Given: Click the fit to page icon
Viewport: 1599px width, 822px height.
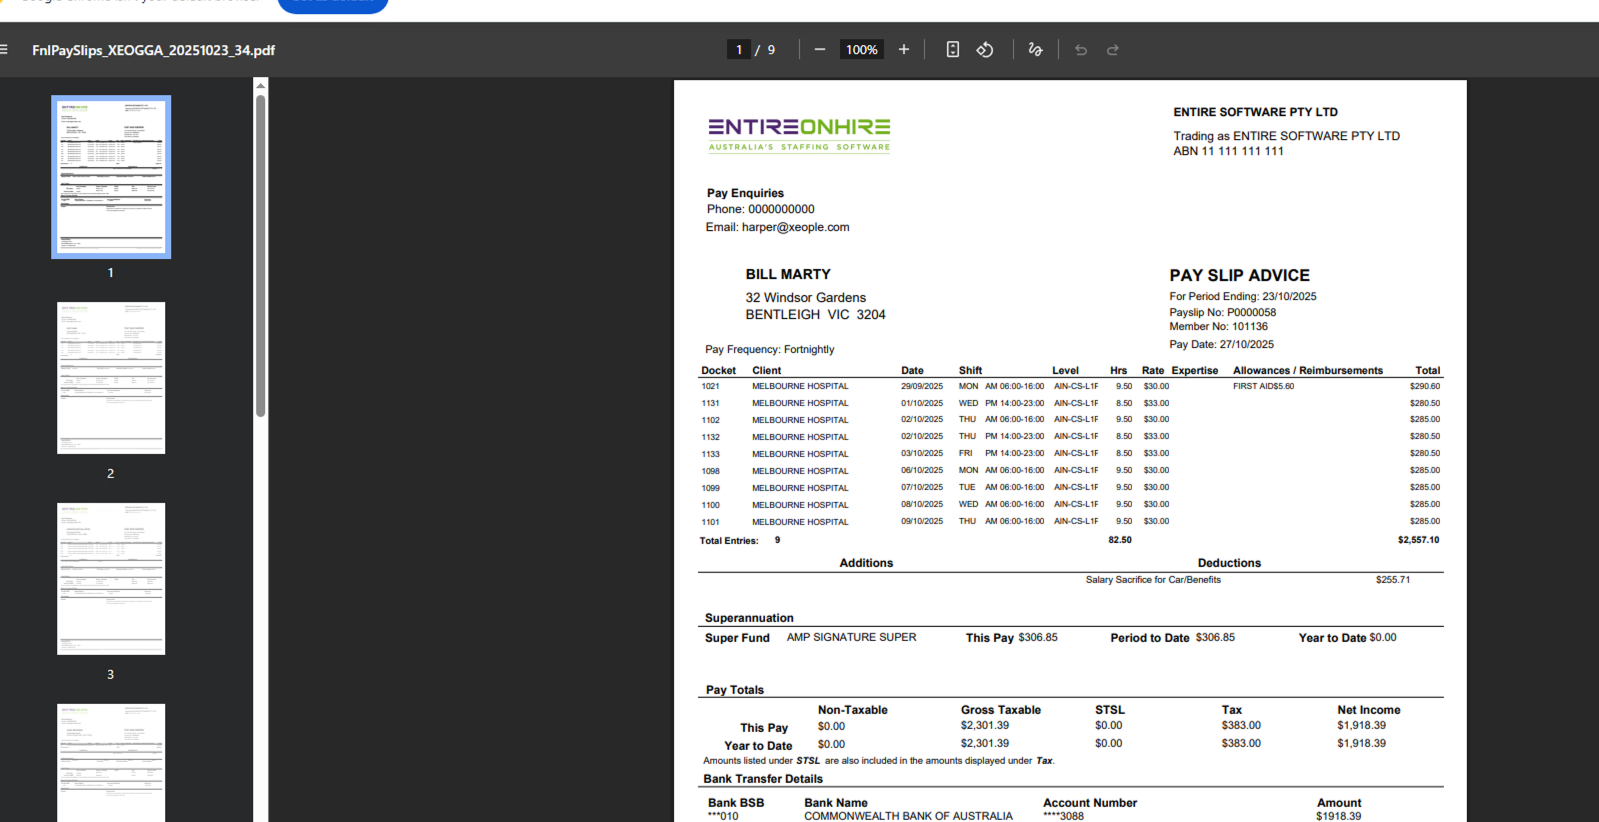Looking at the screenshot, I should pos(953,49).
